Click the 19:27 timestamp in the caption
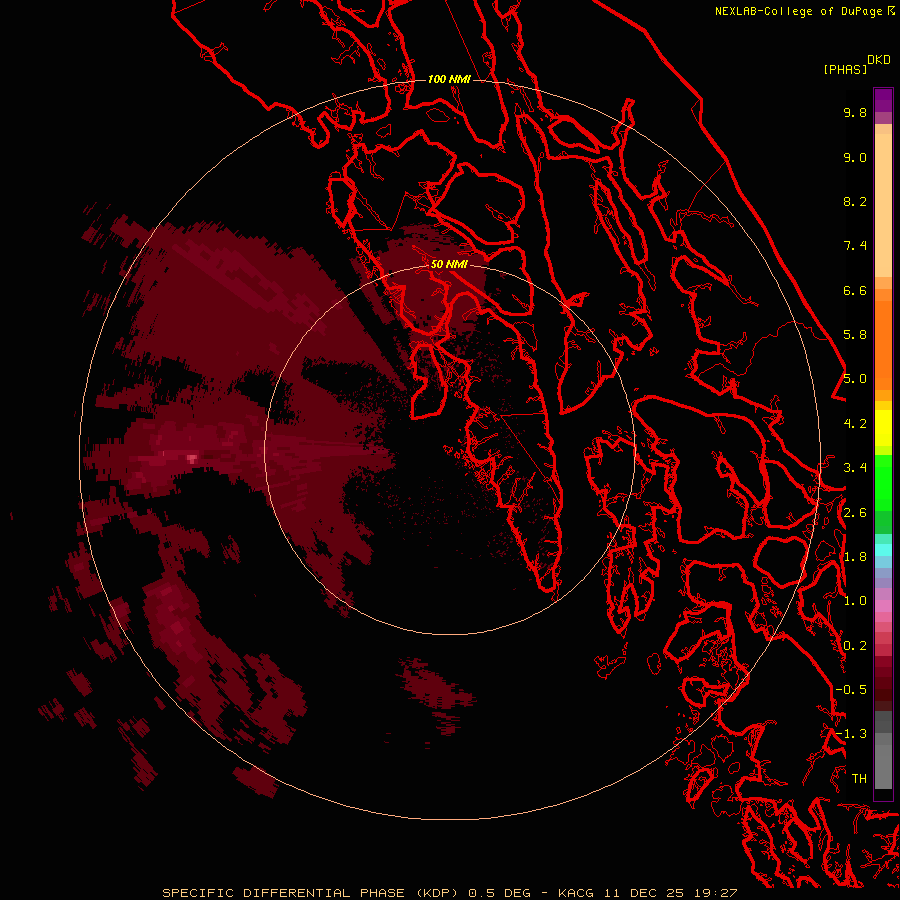 coord(717,893)
